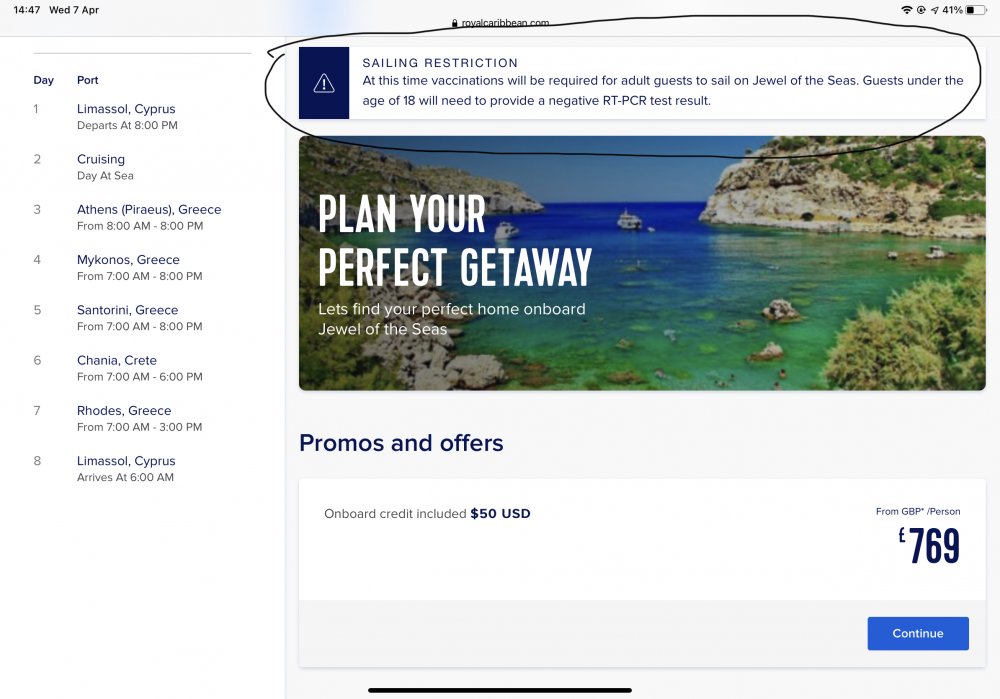
Task: Select day 6 Chania, Crete port
Action: click(140, 368)
